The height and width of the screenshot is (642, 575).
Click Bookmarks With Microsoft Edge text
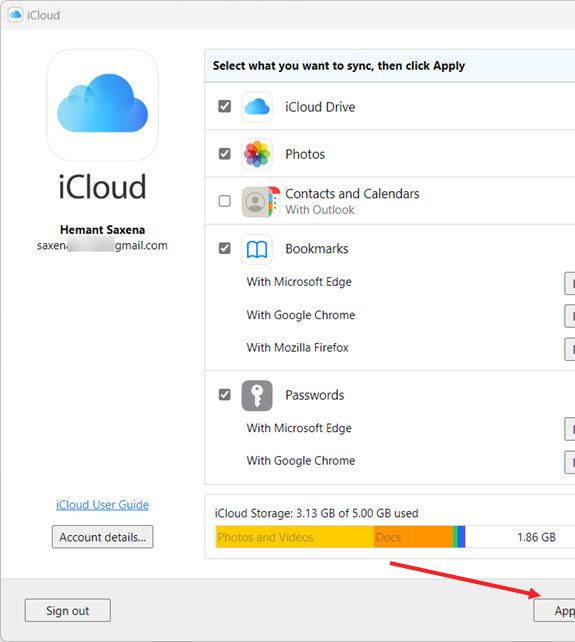coord(299,282)
